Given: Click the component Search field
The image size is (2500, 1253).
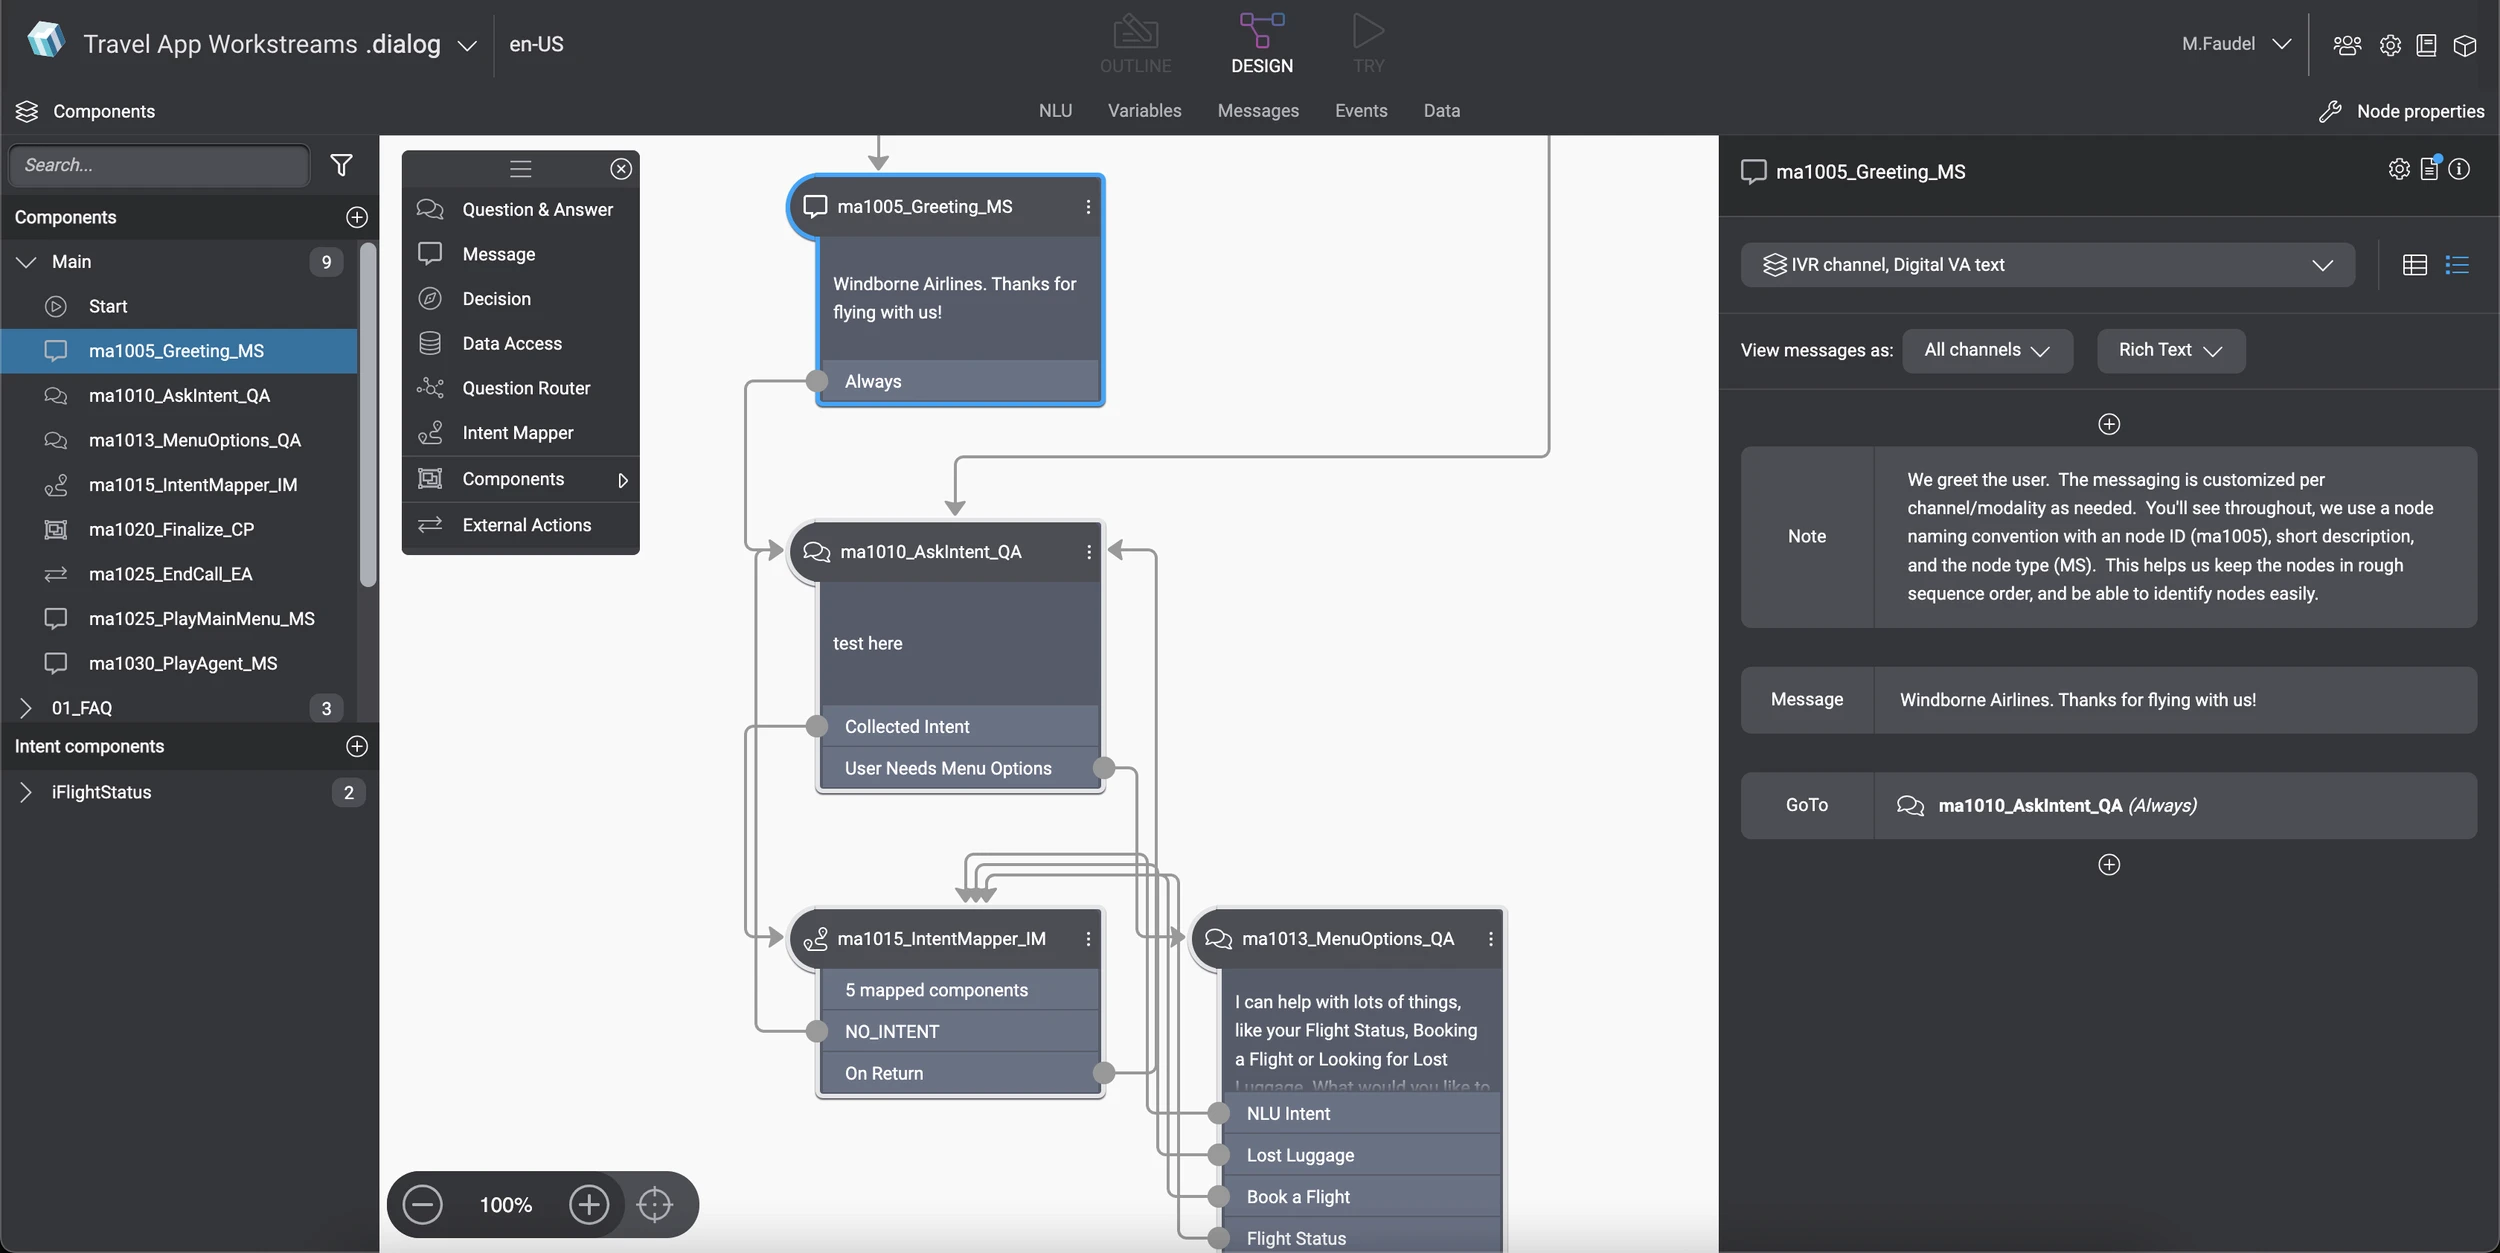Looking at the screenshot, I should tap(160, 165).
